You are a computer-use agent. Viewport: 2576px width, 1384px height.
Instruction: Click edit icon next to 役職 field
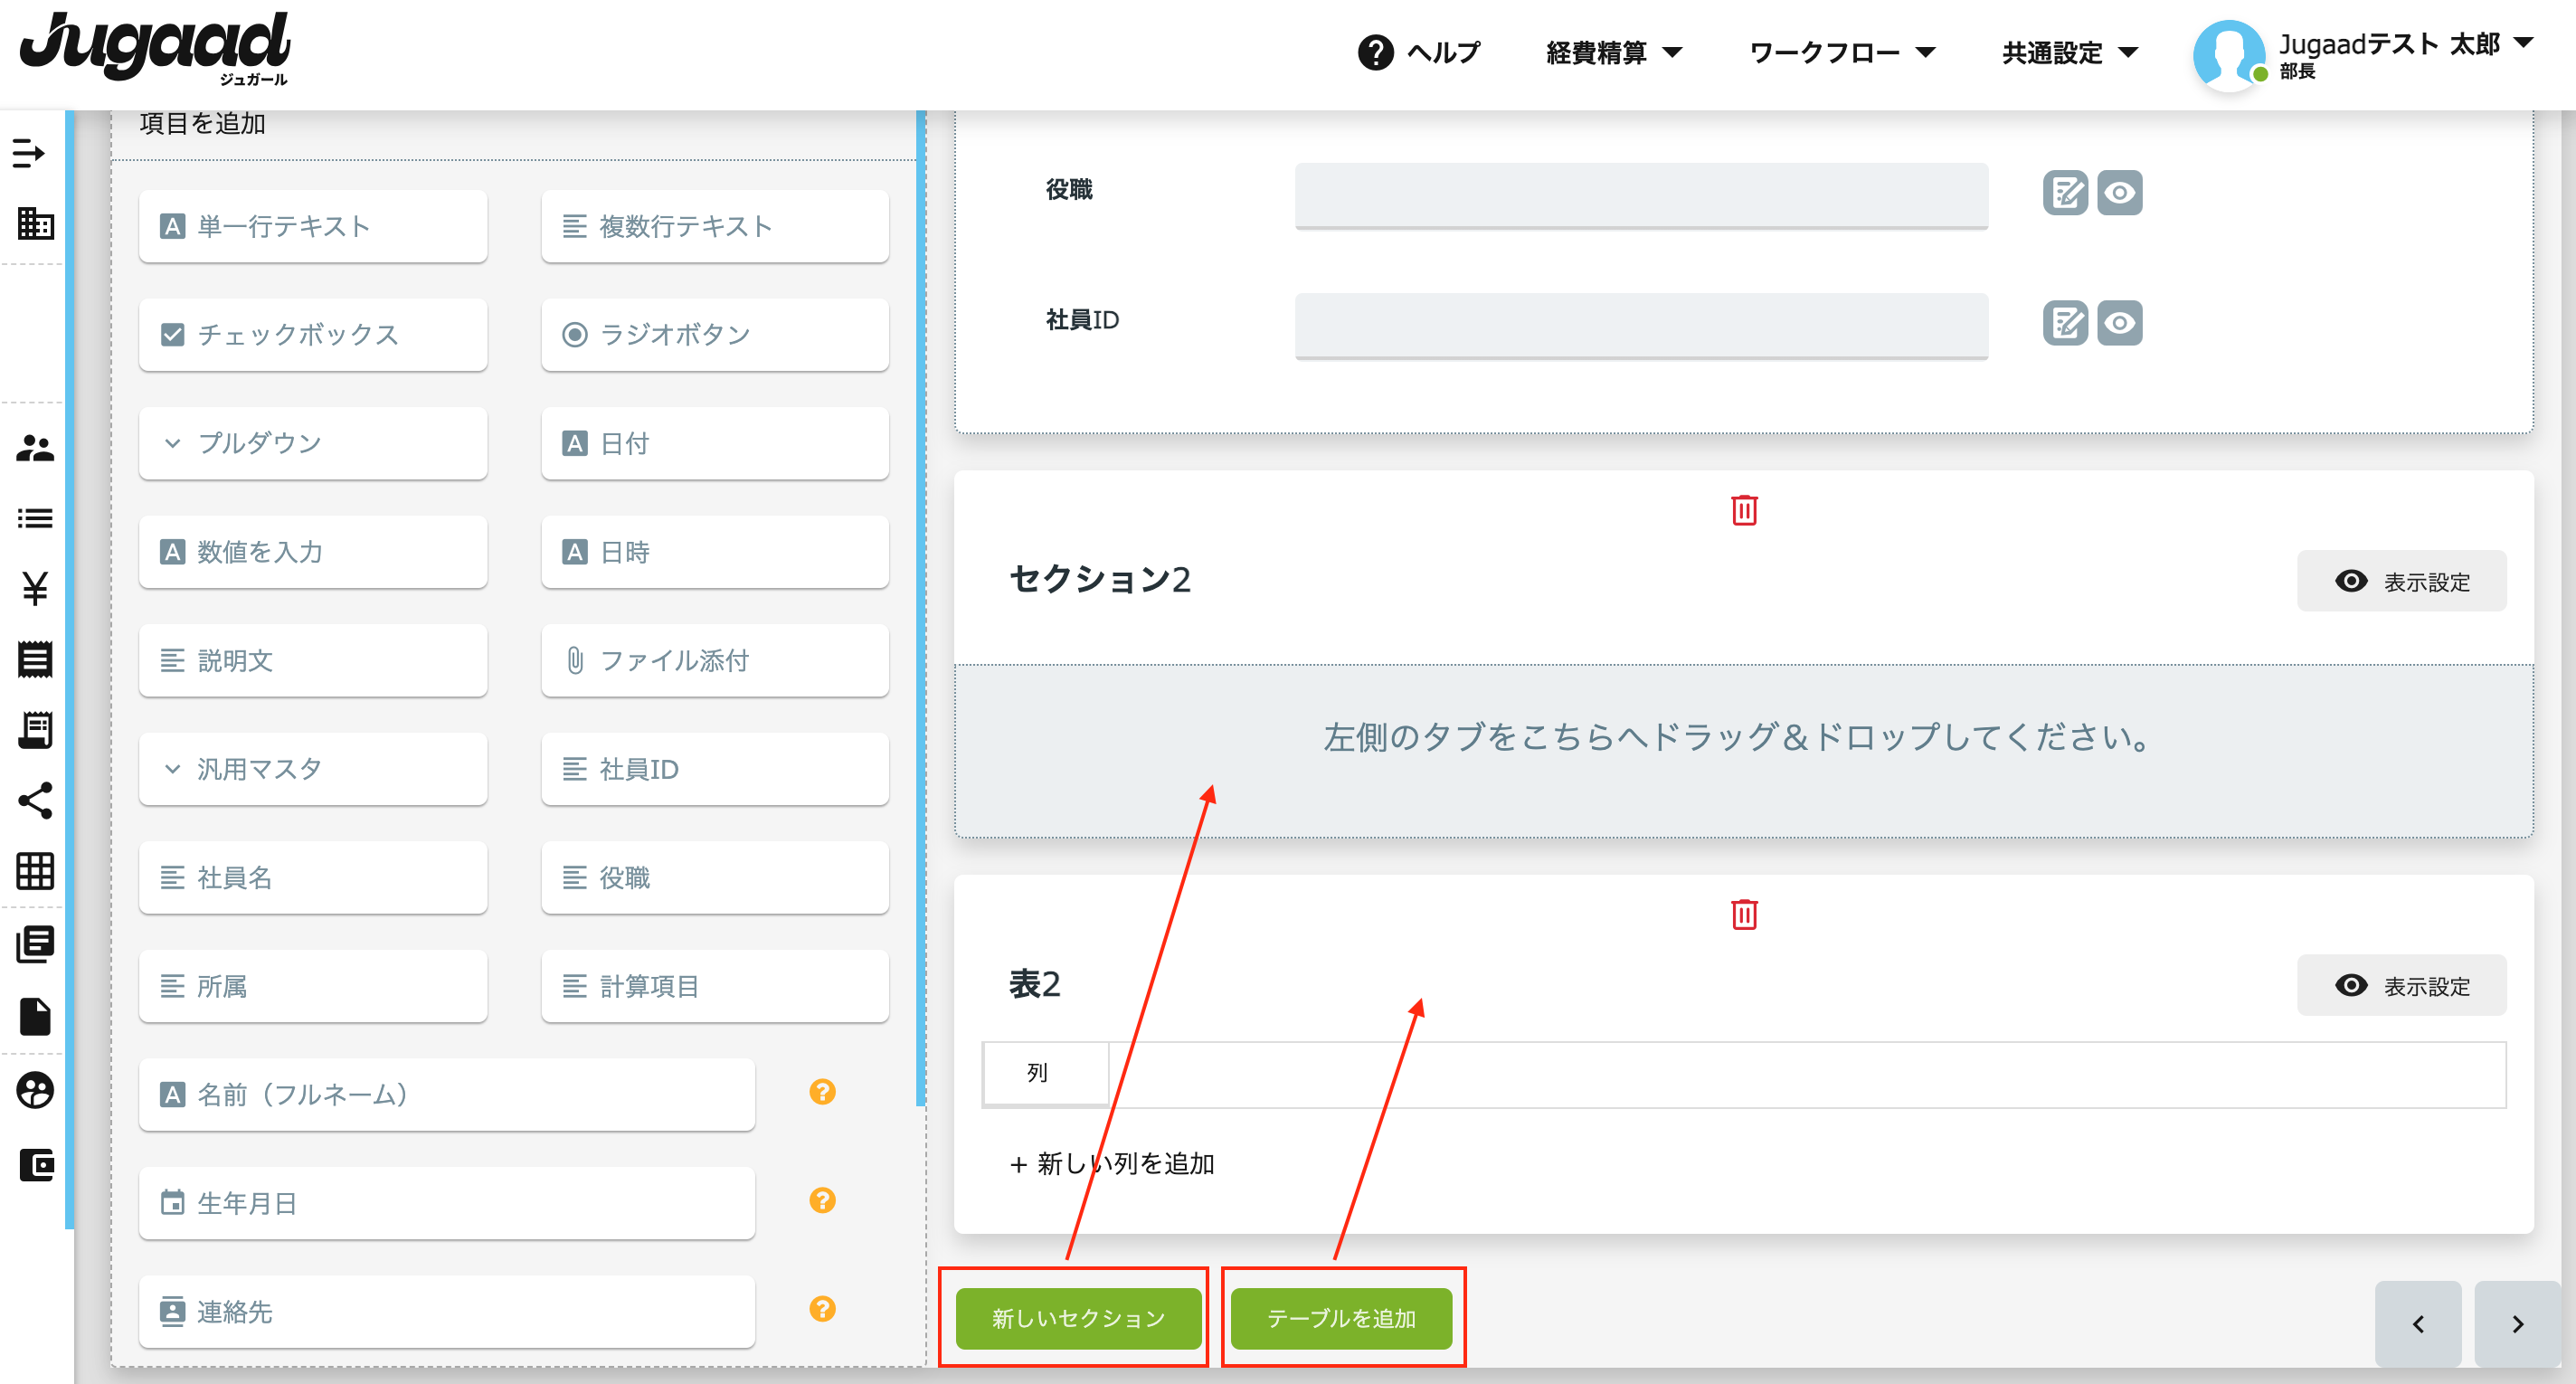point(2064,193)
